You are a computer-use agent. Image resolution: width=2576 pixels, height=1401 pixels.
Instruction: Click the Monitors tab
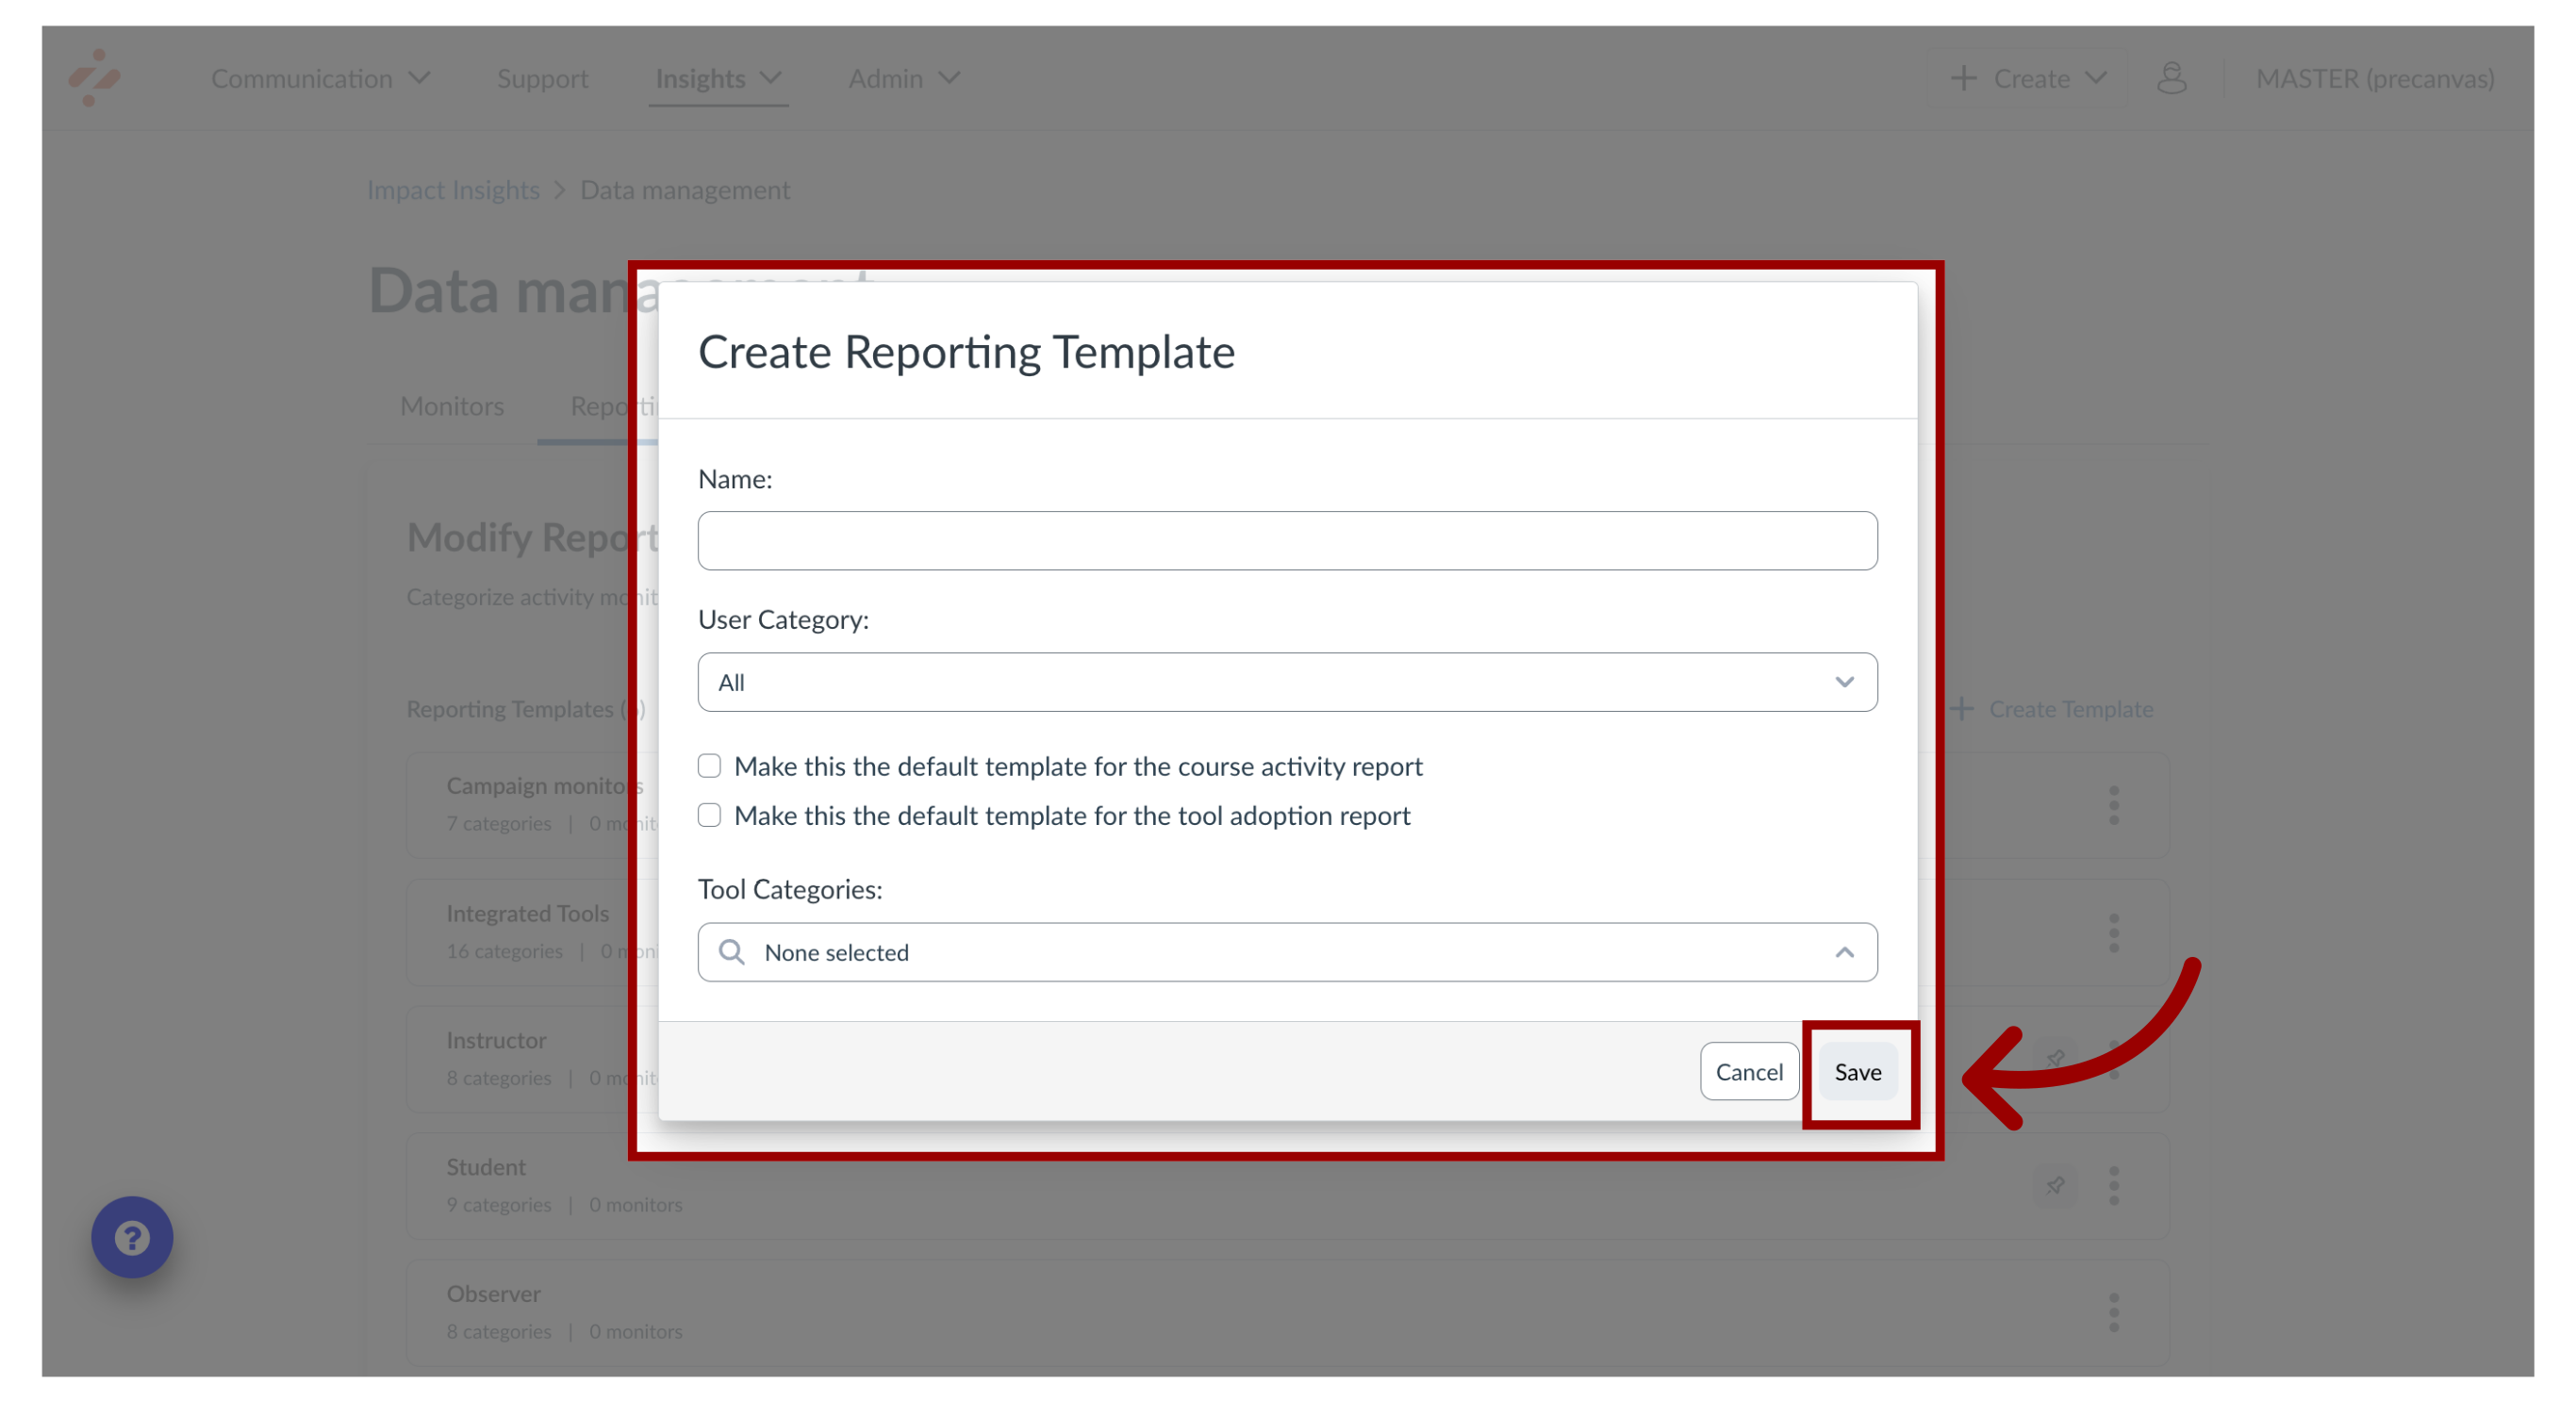tap(452, 405)
